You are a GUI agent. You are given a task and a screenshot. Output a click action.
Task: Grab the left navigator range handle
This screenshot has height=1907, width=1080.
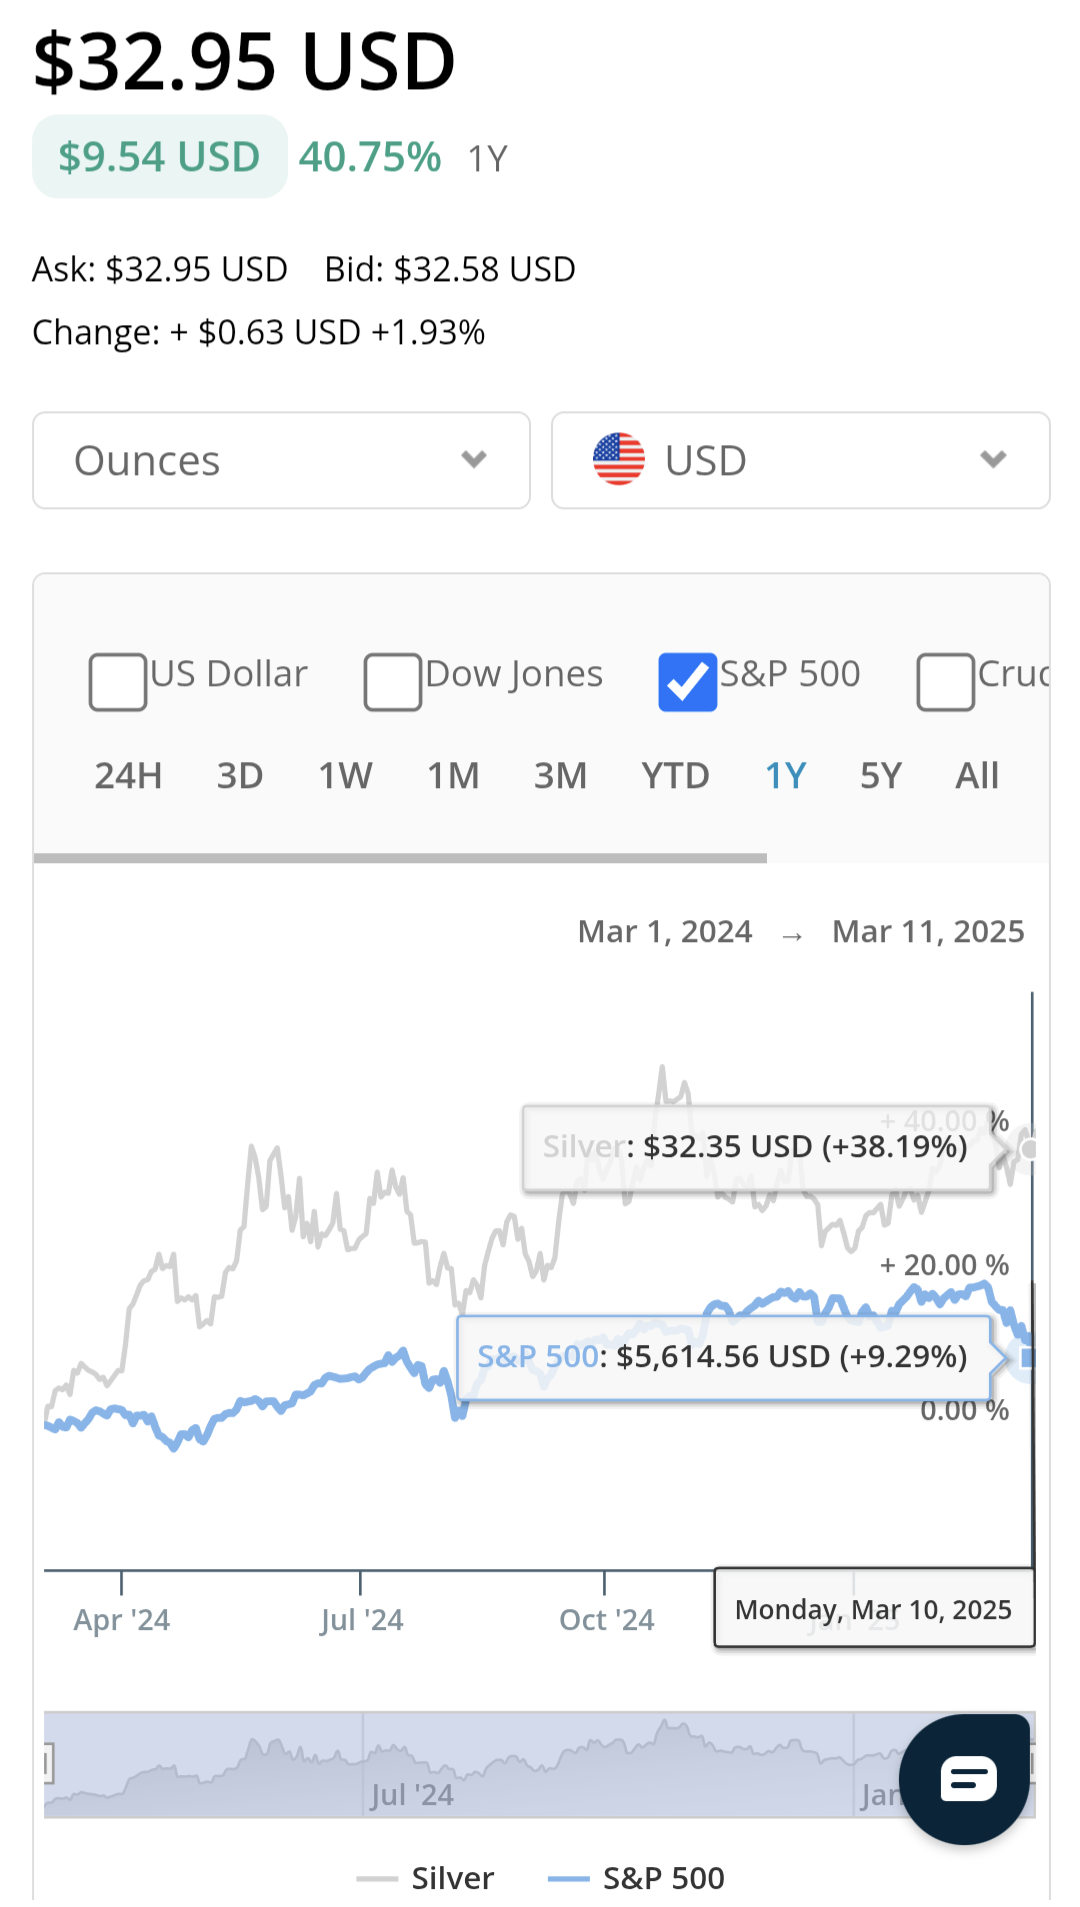[x=47, y=1764]
